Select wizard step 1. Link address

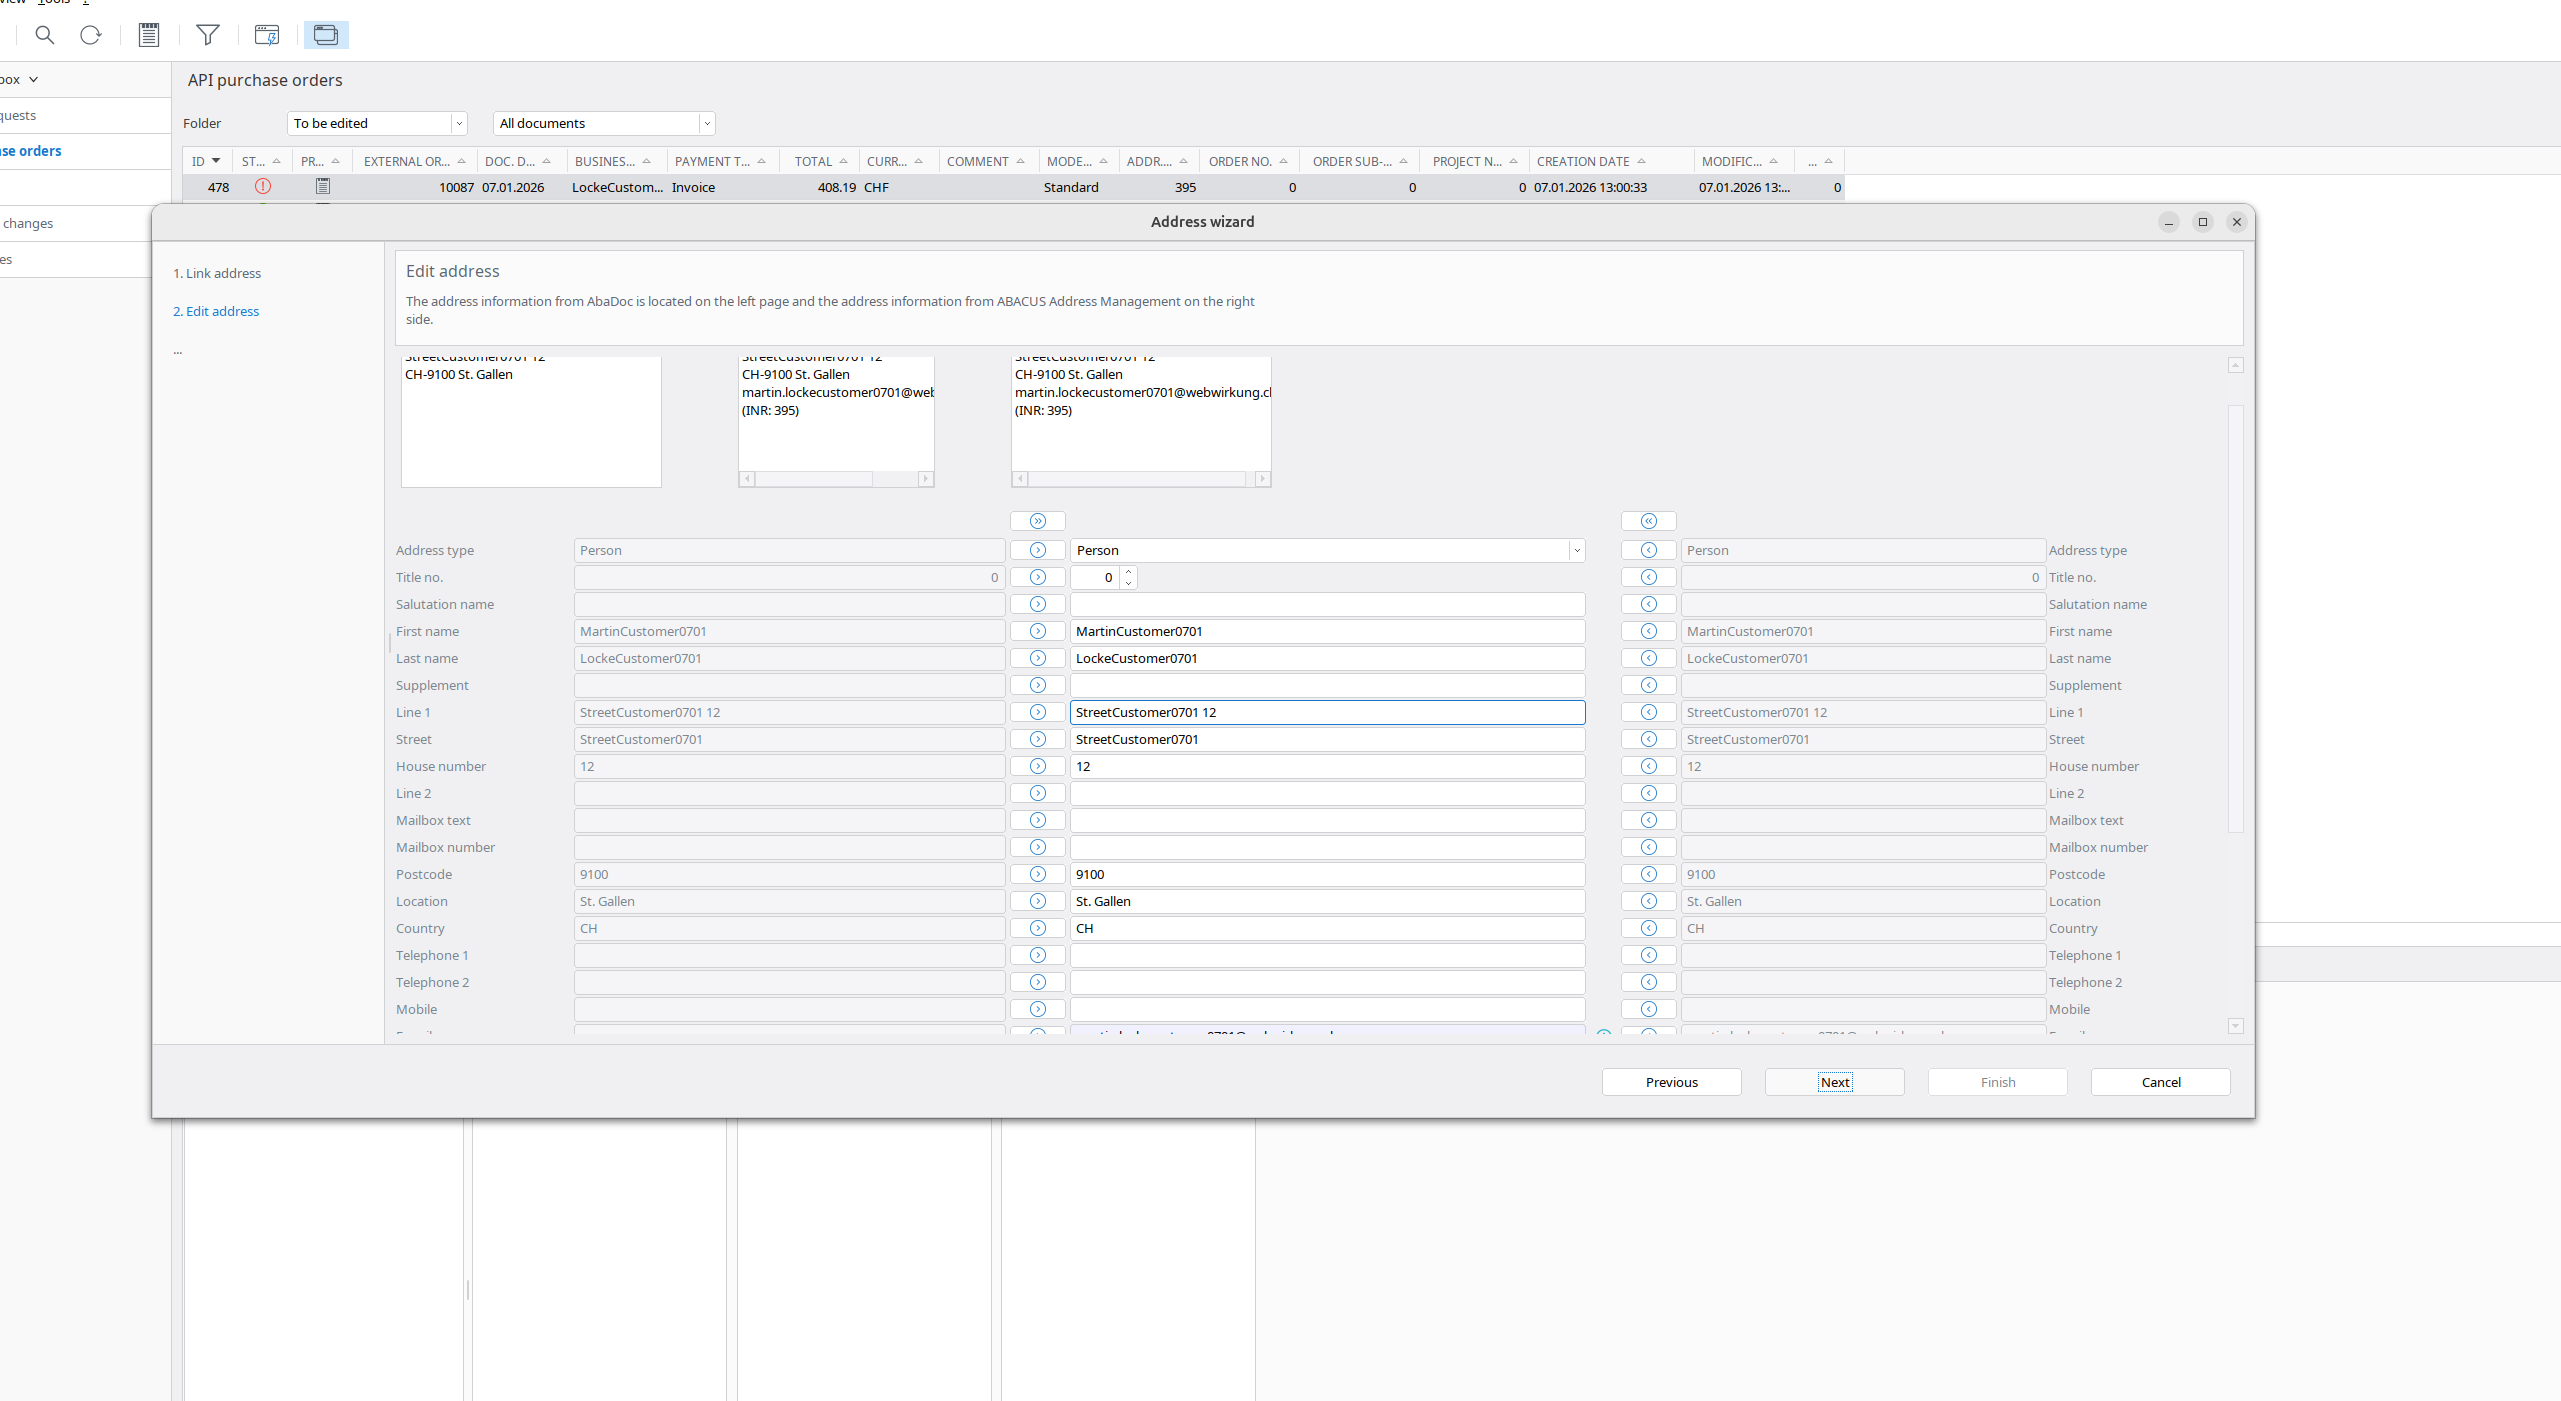tap(216, 272)
